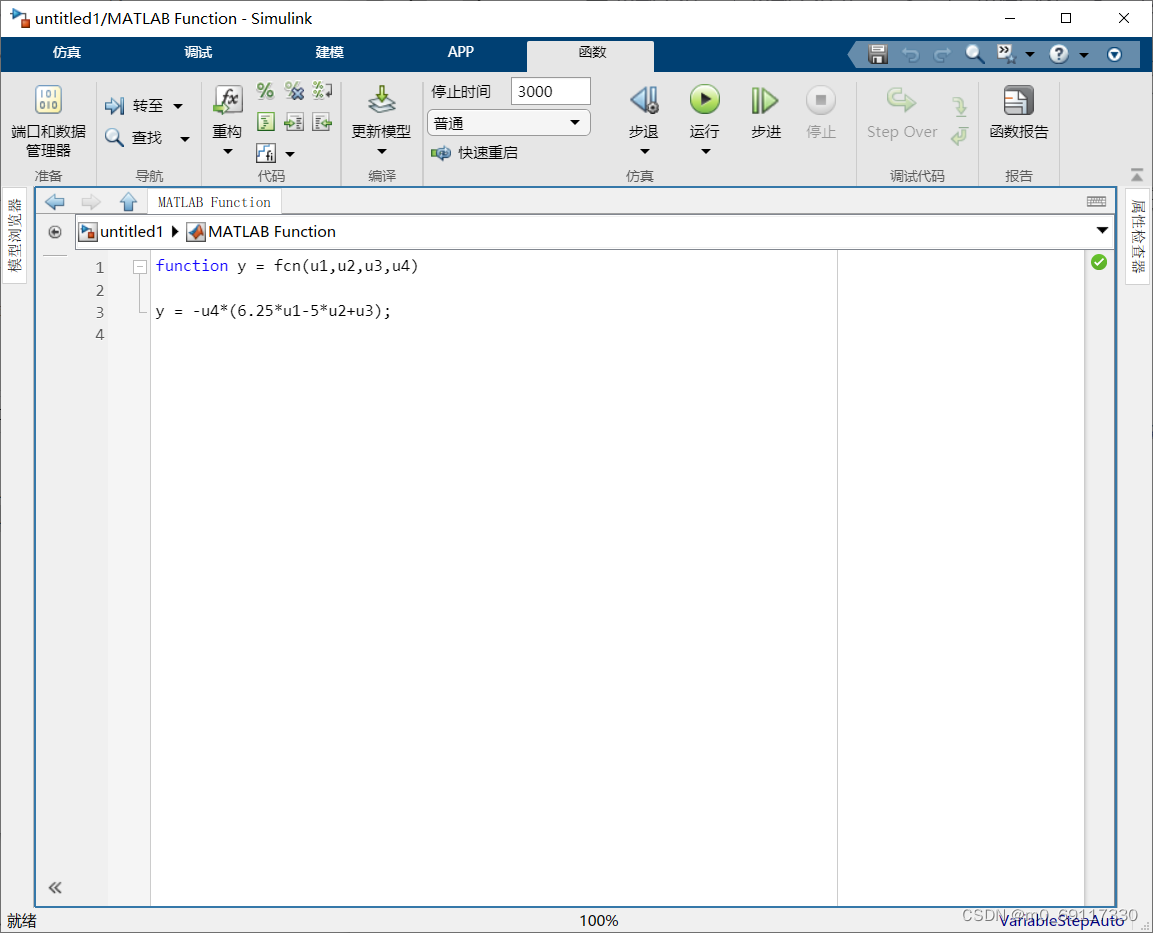Click the 查找 (Find) magnifier icon
The width and height of the screenshot is (1153, 933).
[114, 137]
